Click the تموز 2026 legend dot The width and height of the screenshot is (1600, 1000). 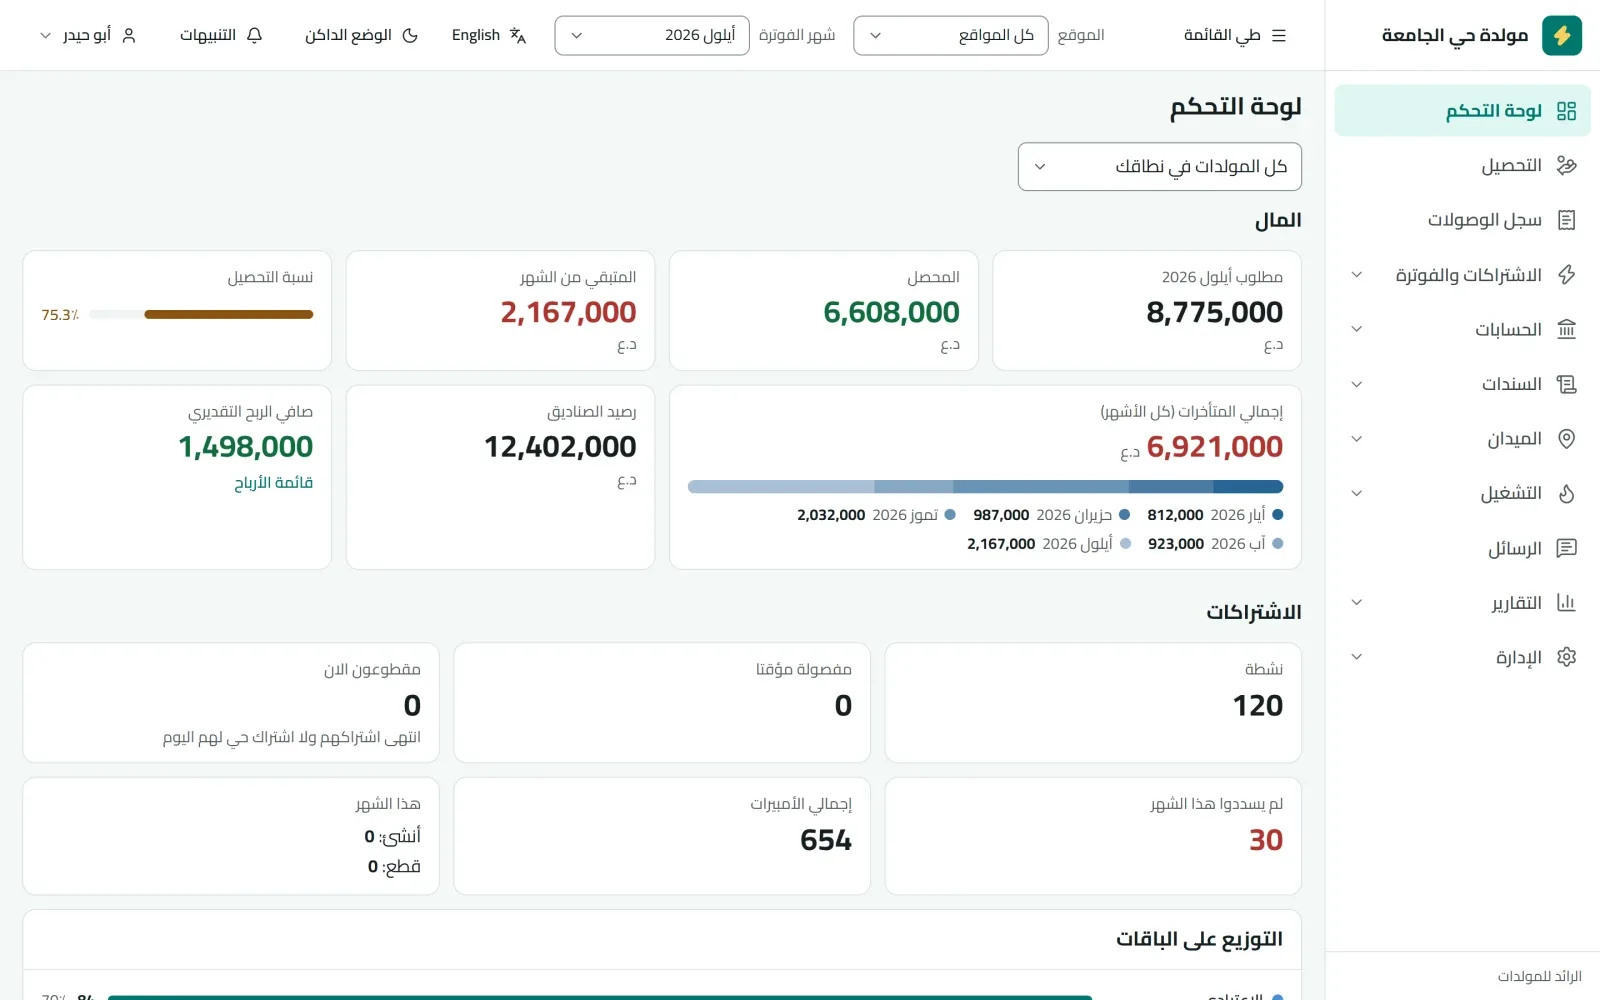click(950, 515)
